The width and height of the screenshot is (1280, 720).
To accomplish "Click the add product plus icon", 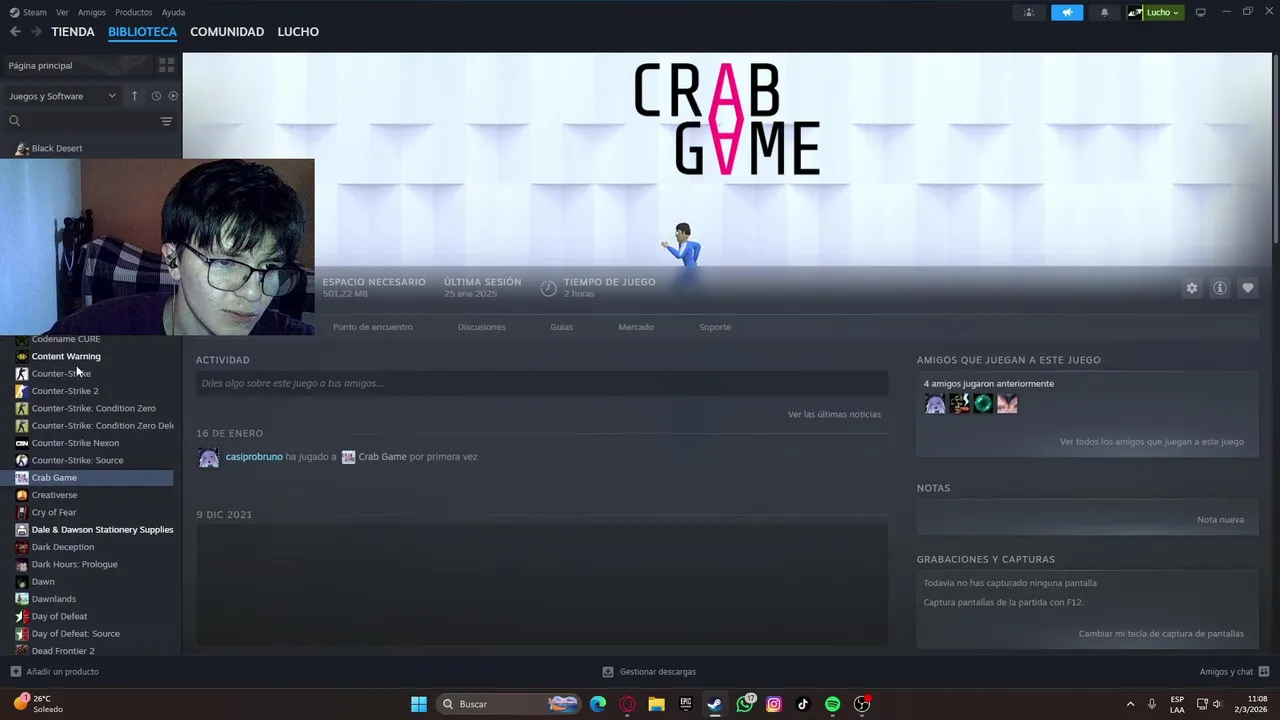I will pos(15,672).
